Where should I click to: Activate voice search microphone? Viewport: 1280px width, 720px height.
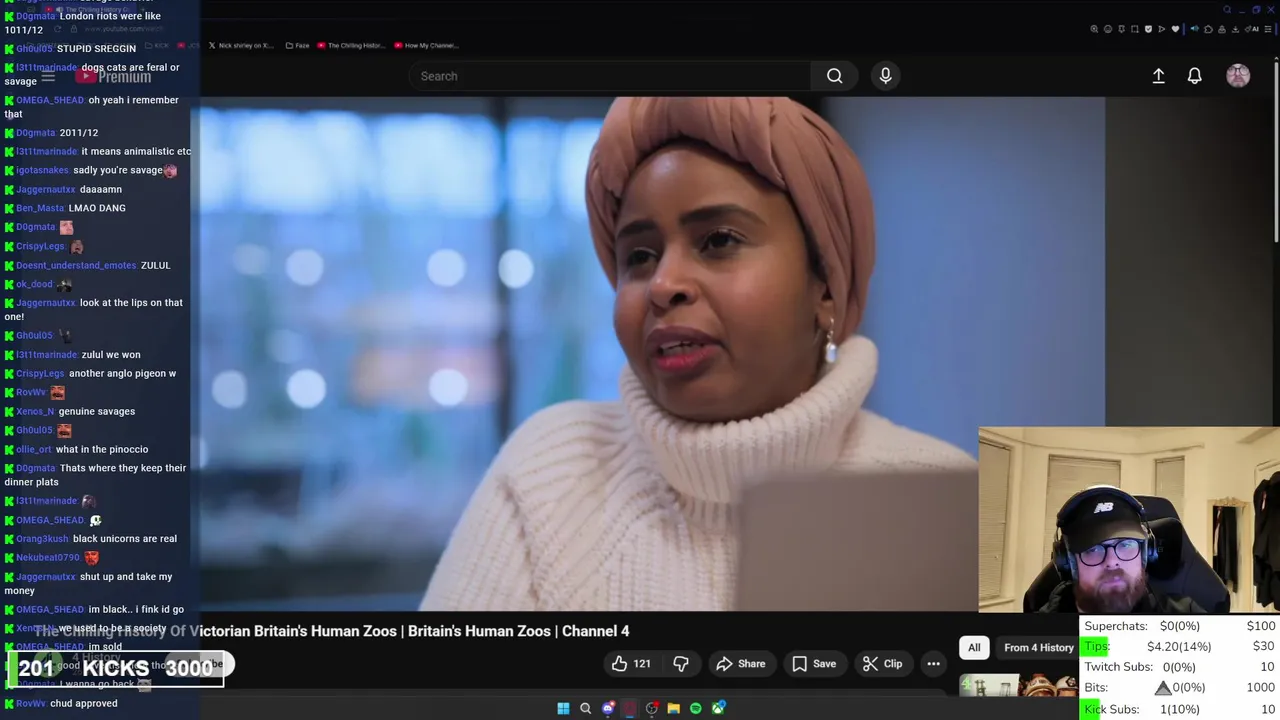tap(885, 76)
